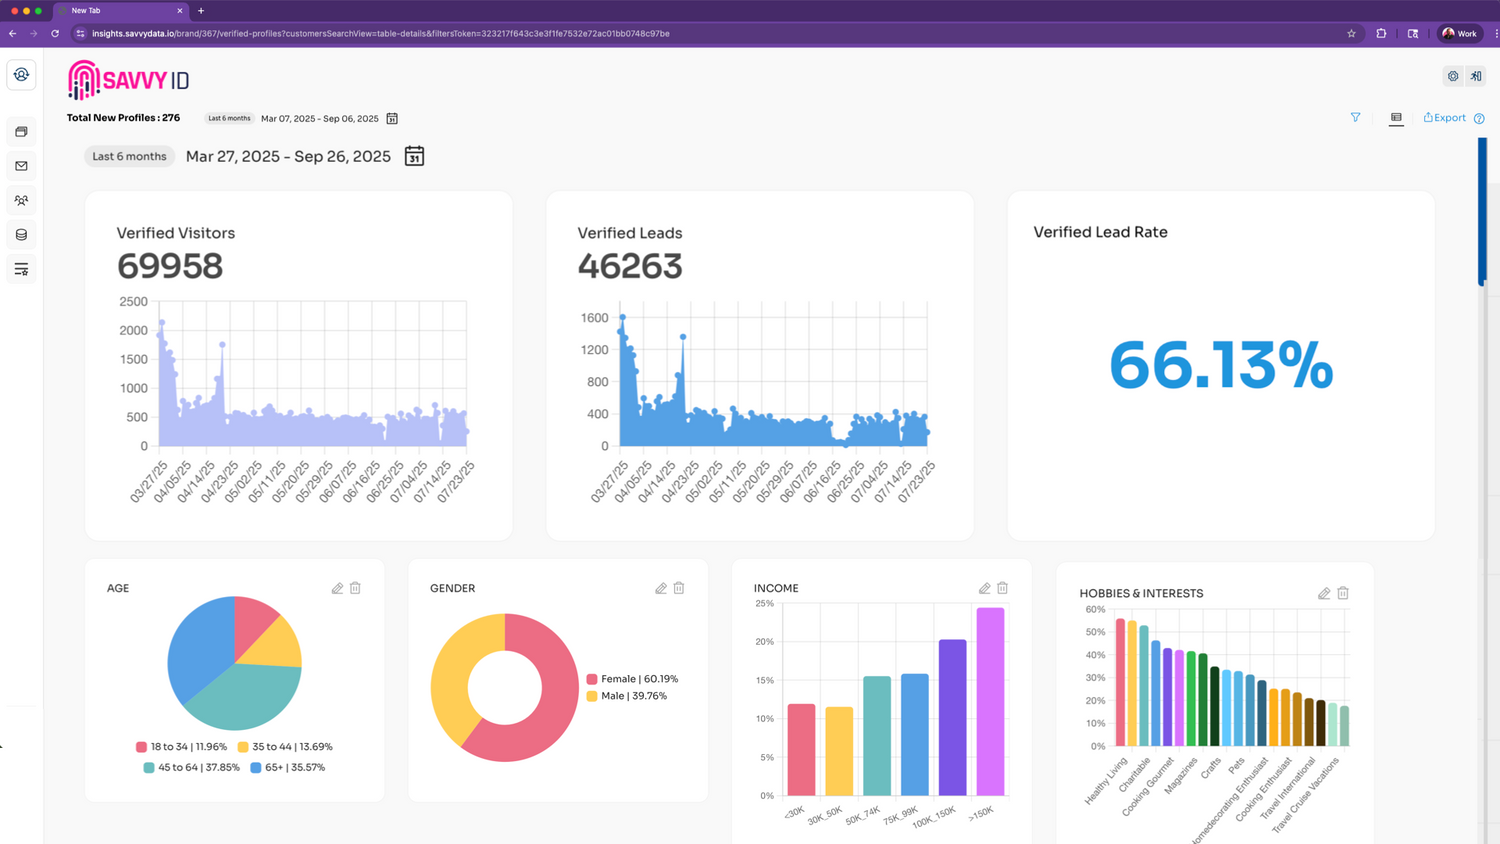Switch to the table view tab
This screenshot has width=1500, height=844.
[x=1396, y=118]
